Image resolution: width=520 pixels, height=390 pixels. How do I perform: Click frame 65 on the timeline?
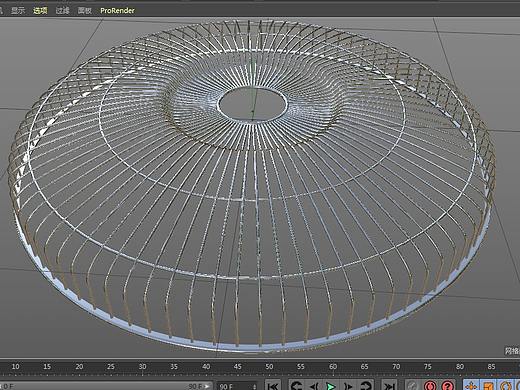click(x=364, y=367)
